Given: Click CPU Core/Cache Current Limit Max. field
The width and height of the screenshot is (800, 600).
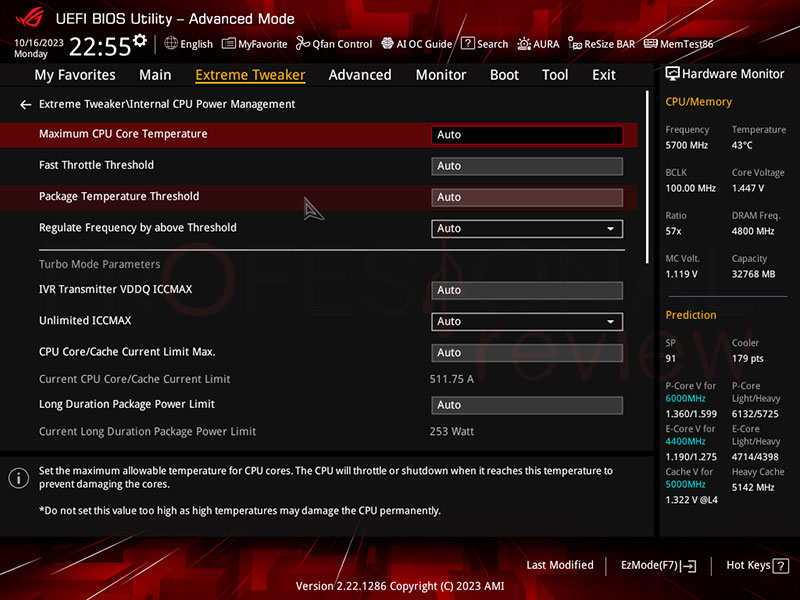Looking at the screenshot, I should tap(527, 353).
